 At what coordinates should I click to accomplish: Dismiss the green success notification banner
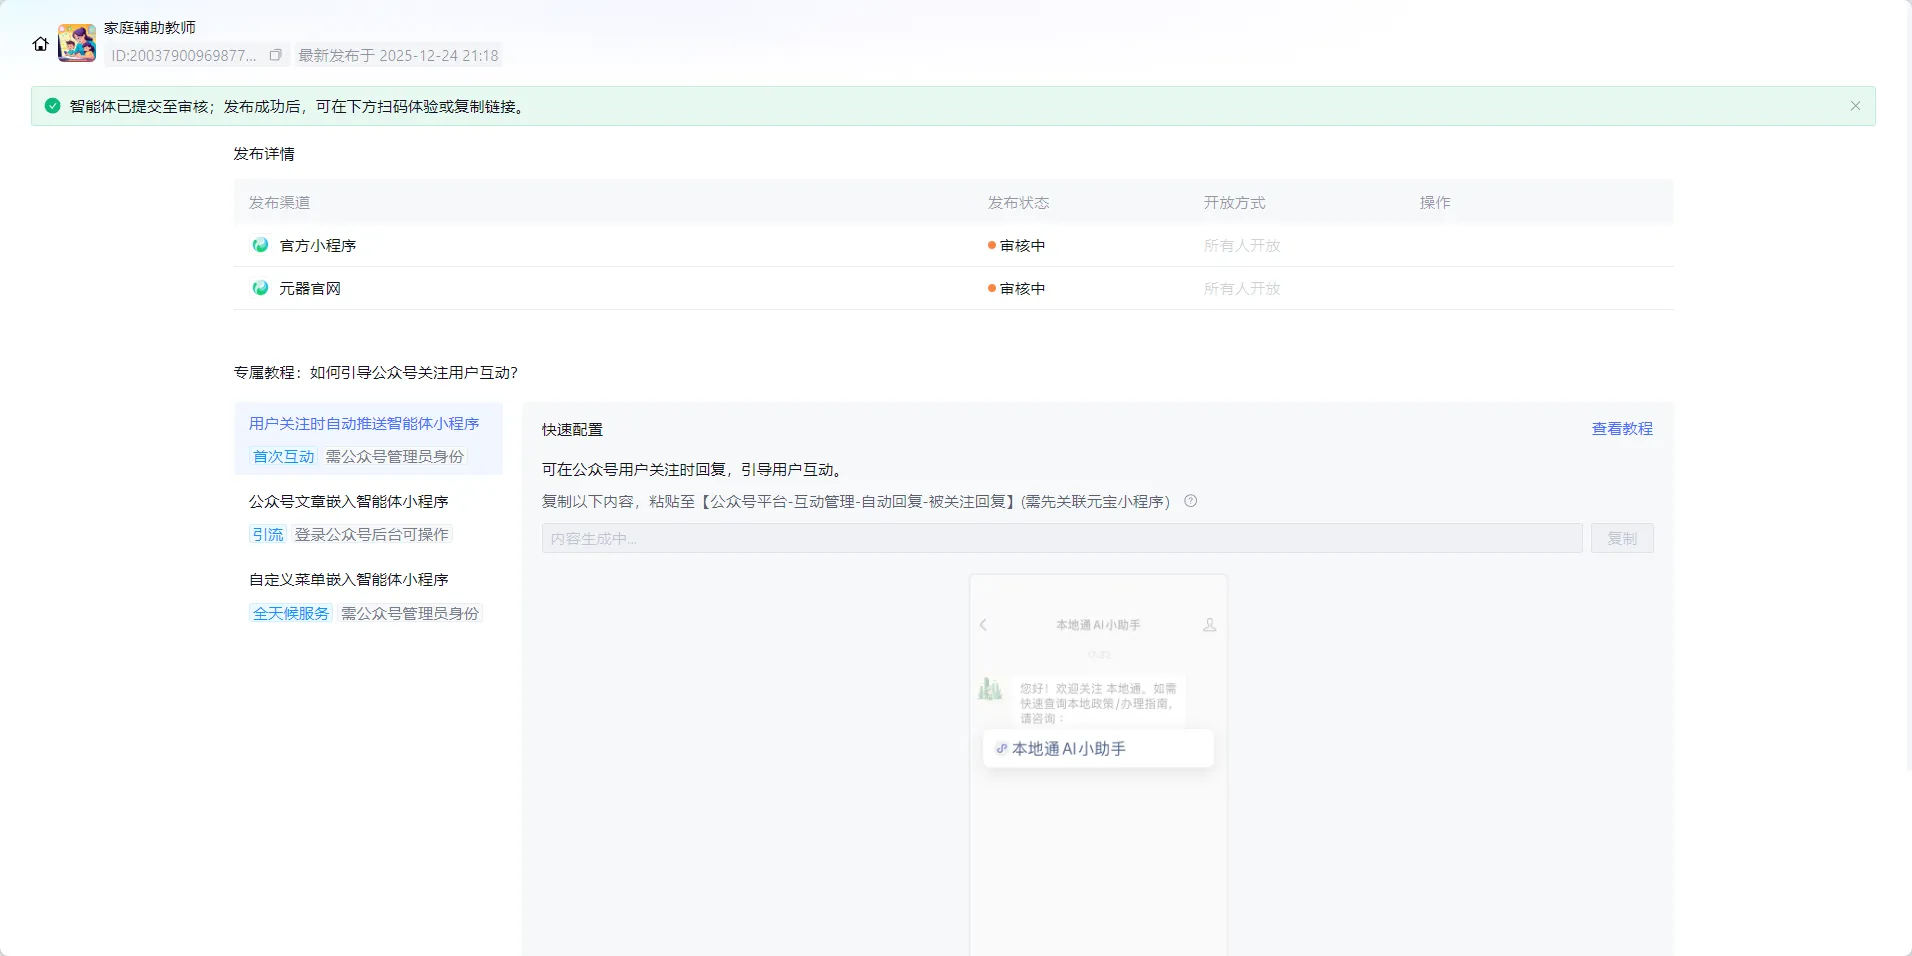(x=1855, y=106)
